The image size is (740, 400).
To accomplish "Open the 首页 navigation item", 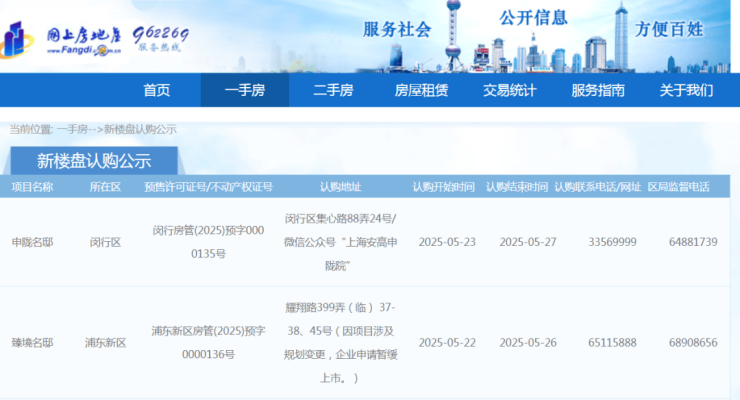I will (156, 90).
